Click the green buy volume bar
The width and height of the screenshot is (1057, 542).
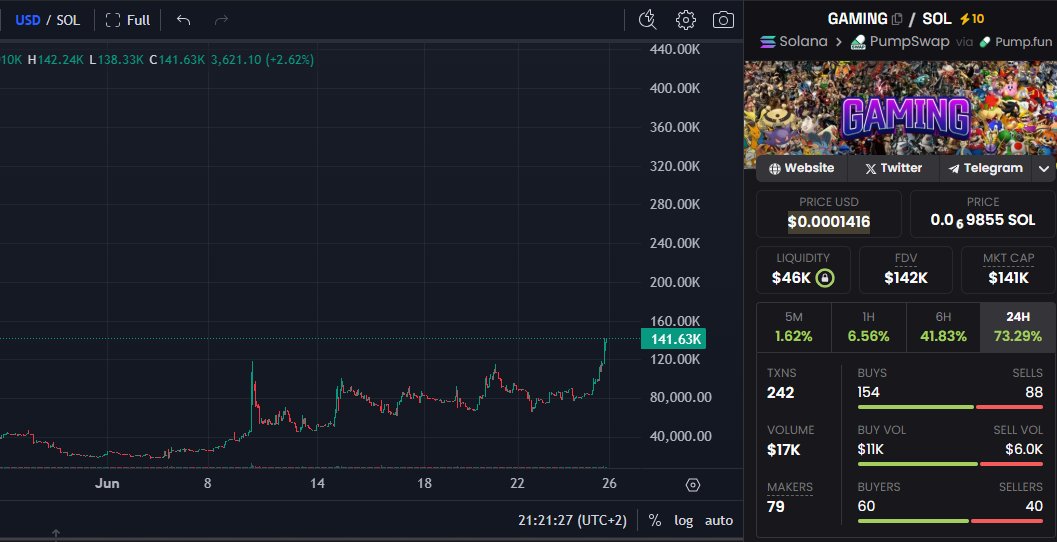[x=917, y=464]
